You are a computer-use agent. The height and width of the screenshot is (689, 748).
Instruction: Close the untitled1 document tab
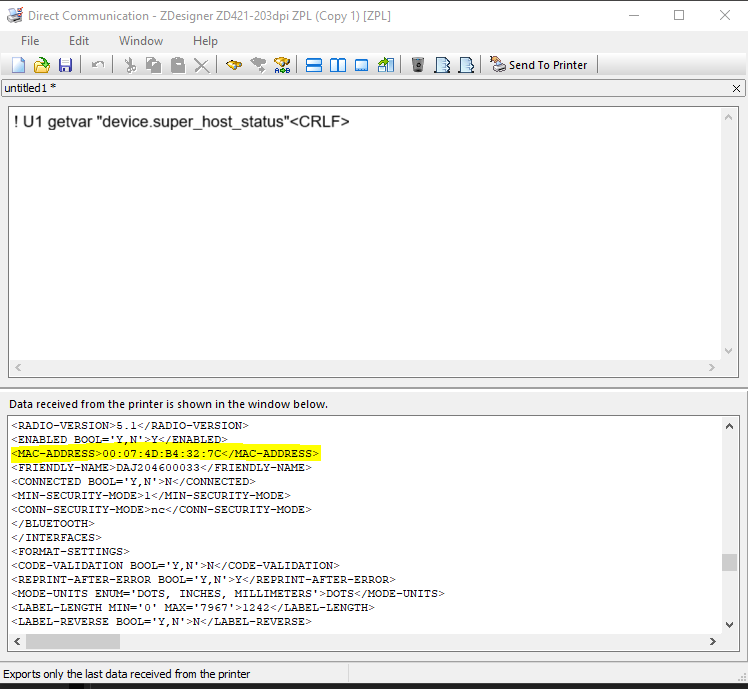[737, 88]
